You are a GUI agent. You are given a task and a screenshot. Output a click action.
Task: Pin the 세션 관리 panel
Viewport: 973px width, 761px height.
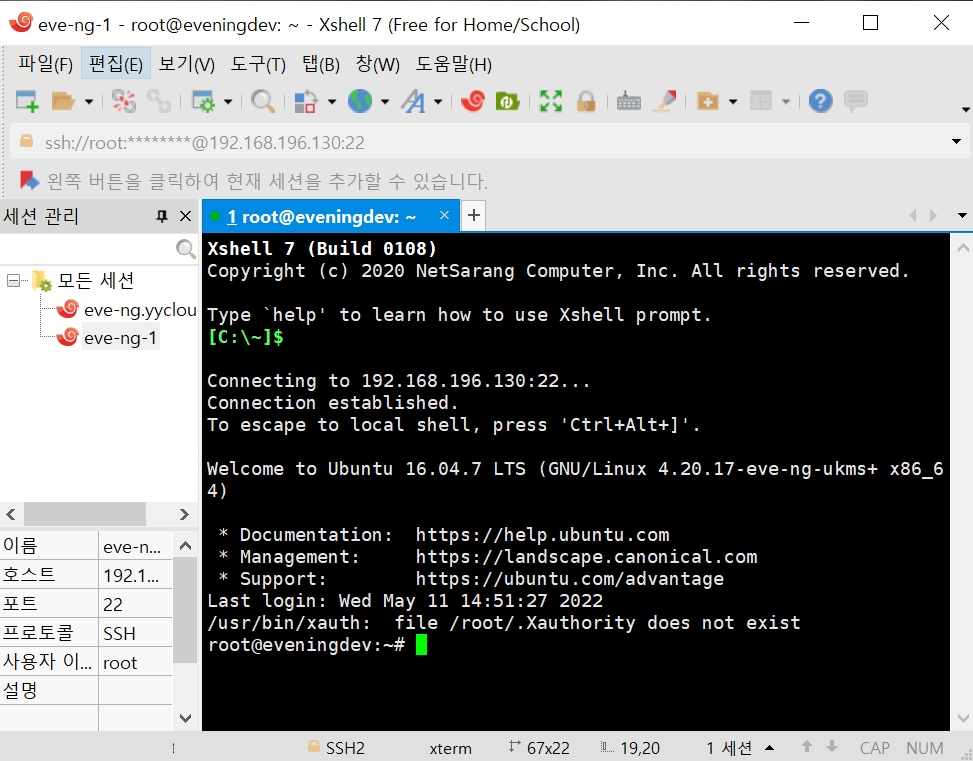point(162,216)
